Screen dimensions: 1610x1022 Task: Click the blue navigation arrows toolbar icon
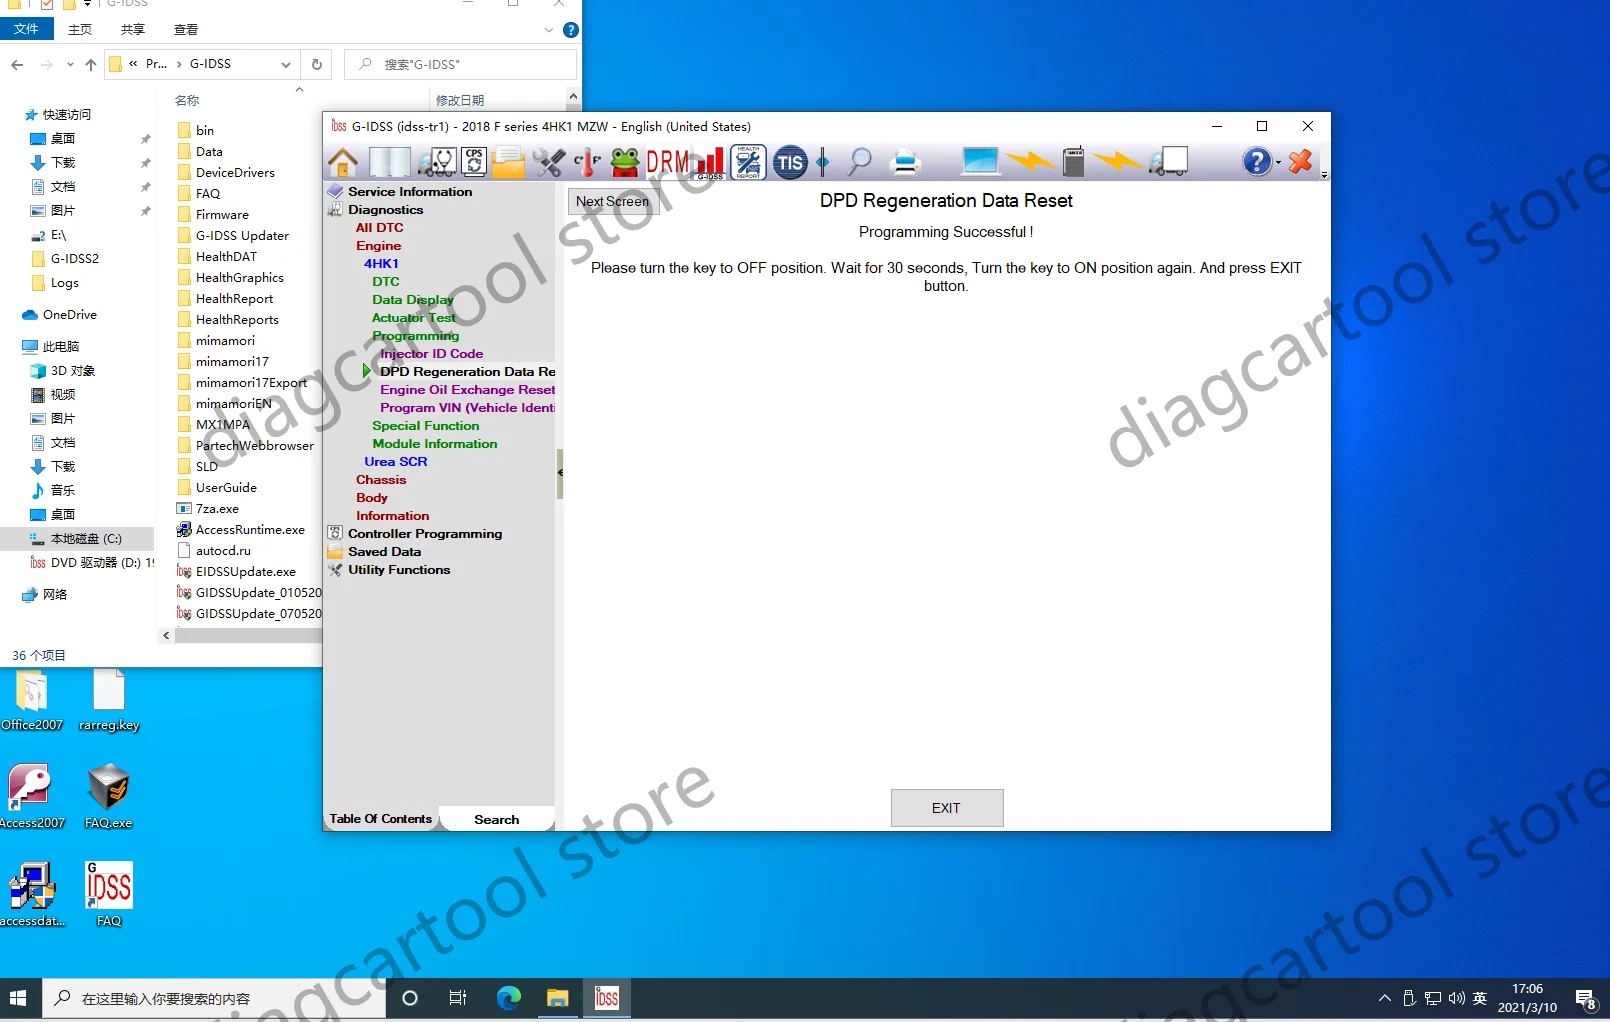click(823, 162)
